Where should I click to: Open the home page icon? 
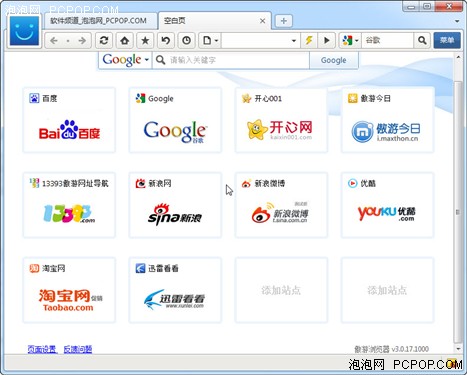point(125,41)
